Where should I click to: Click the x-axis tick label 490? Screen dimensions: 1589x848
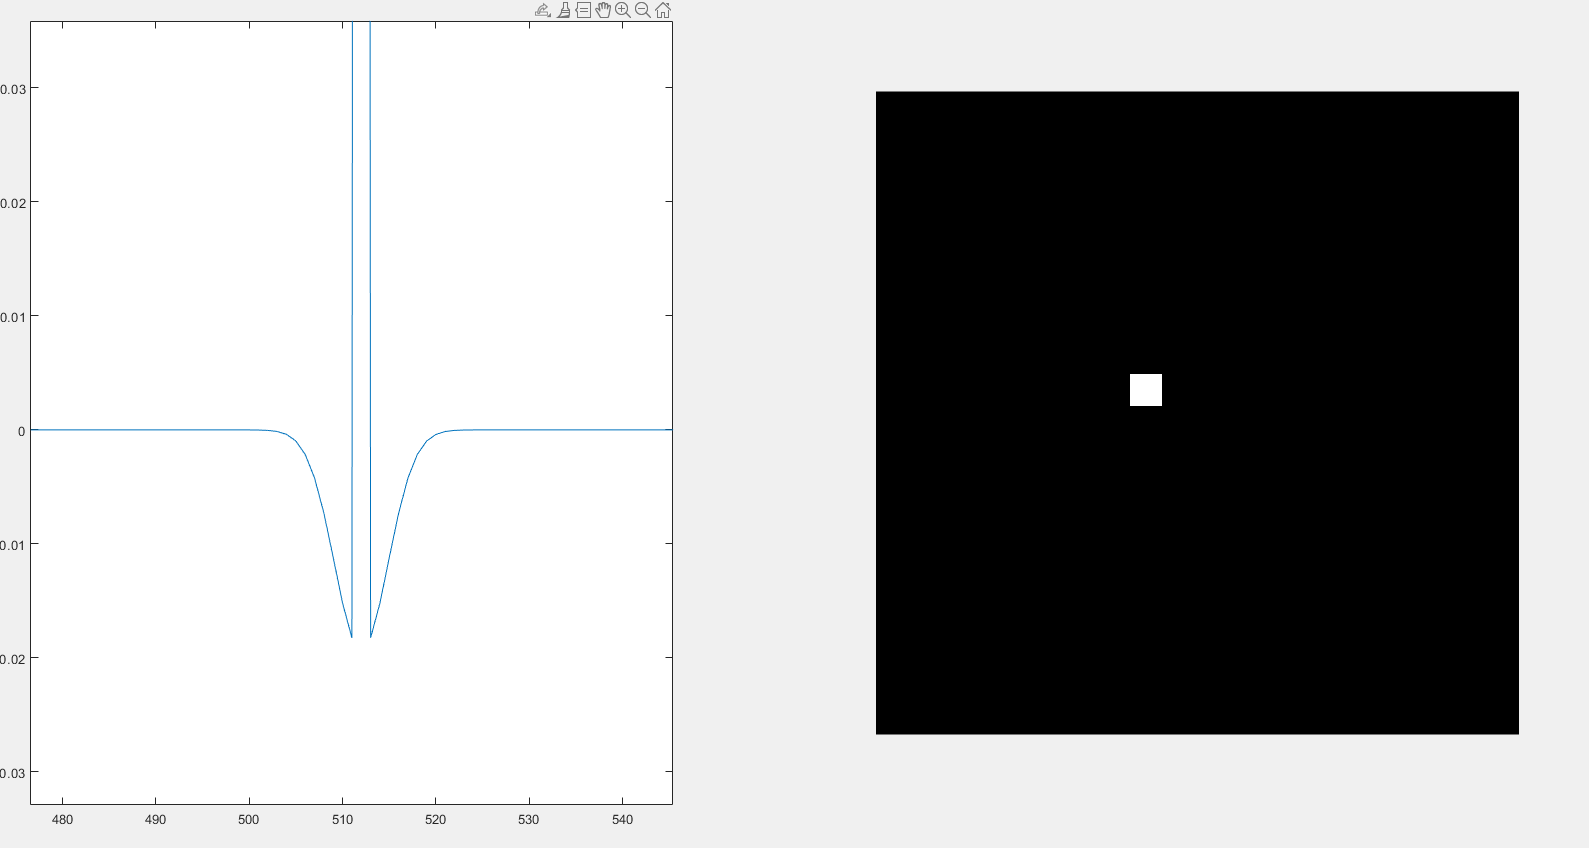pyautogui.click(x=155, y=819)
